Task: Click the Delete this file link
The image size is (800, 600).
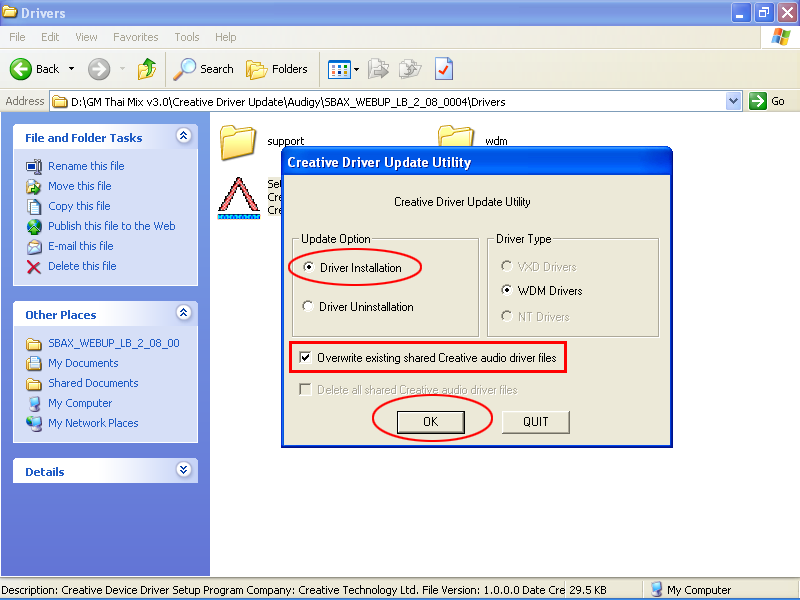Action: pos(82,266)
